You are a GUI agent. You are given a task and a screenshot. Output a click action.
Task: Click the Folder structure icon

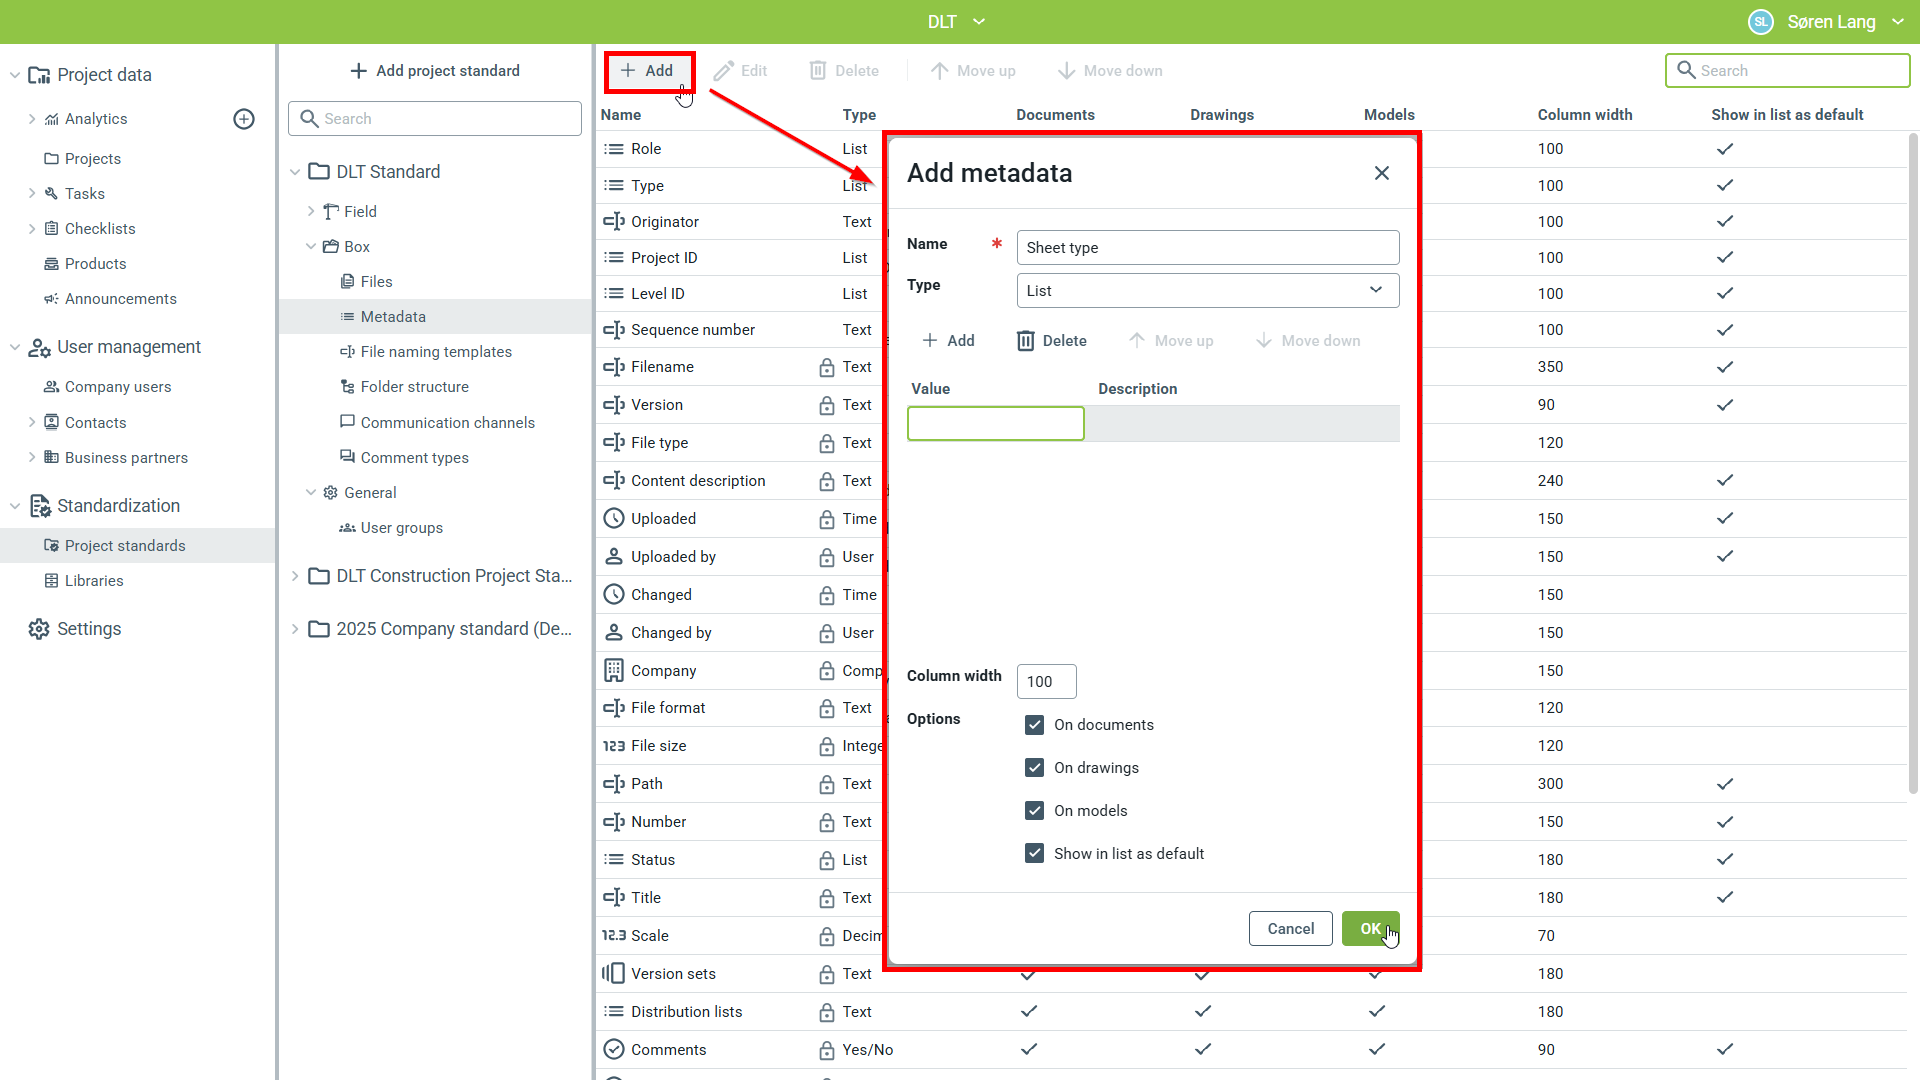pos(347,387)
